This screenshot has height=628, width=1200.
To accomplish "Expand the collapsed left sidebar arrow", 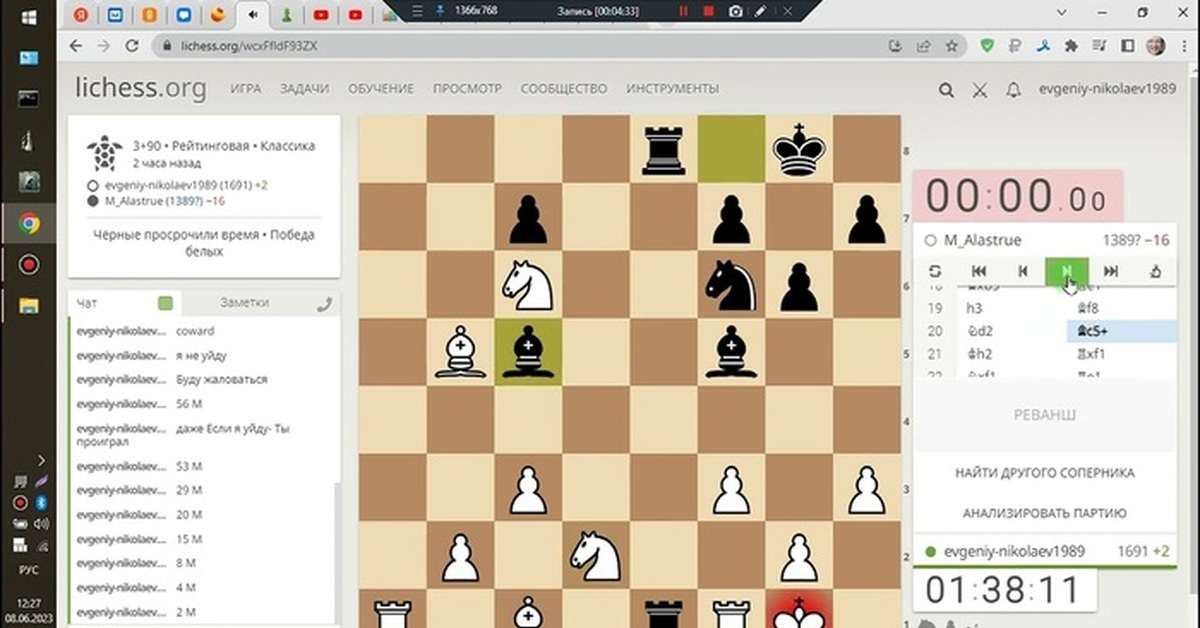I will point(40,460).
